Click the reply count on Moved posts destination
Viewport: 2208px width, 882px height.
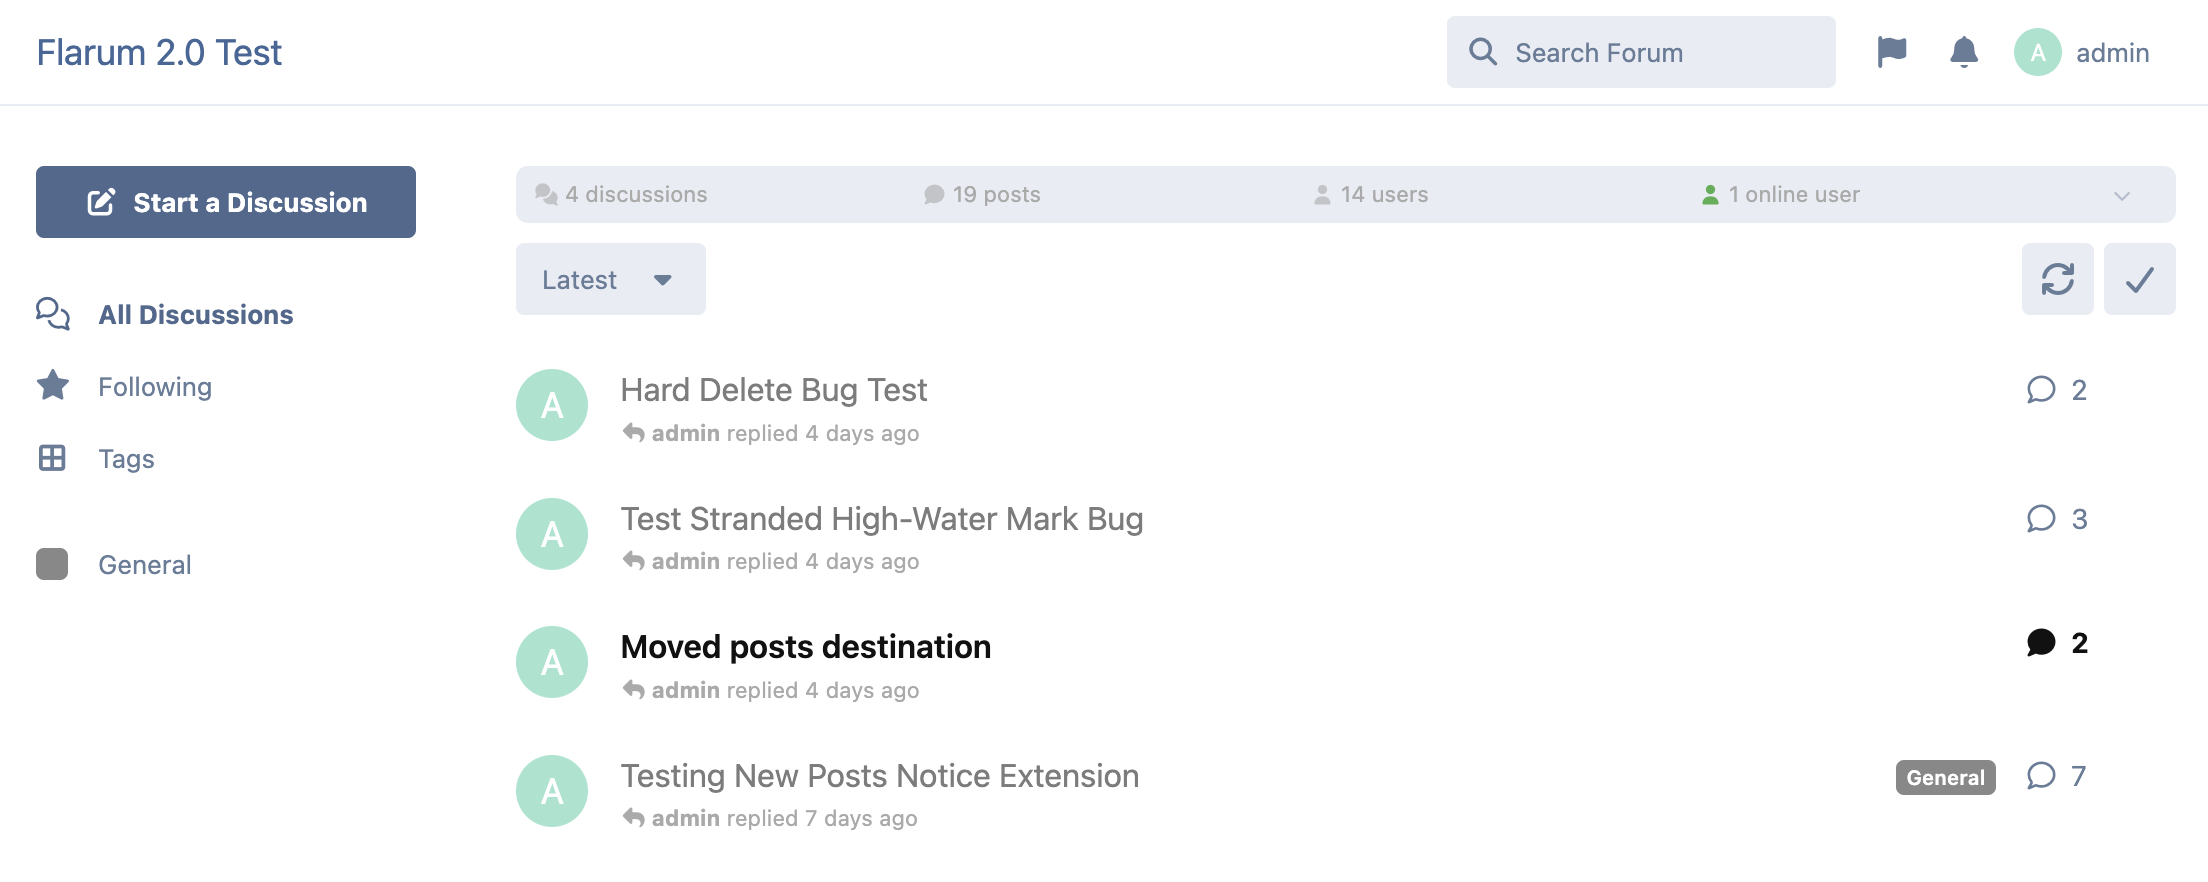[2057, 644]
